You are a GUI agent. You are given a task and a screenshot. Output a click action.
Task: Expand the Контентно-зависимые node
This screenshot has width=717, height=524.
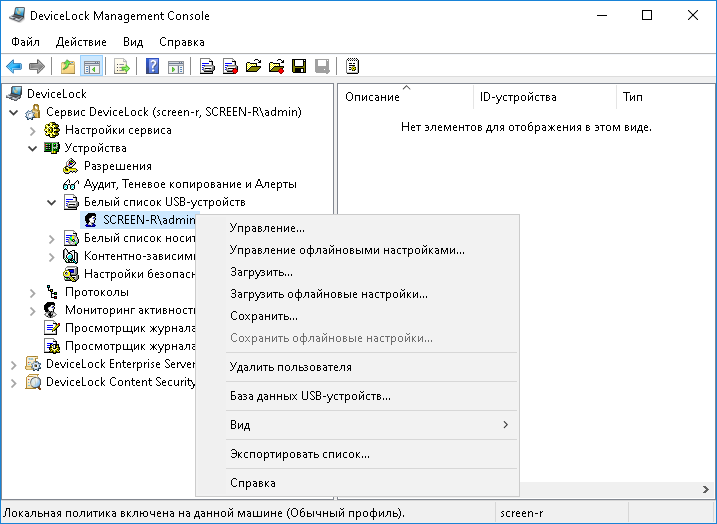[x=52, y=257]
